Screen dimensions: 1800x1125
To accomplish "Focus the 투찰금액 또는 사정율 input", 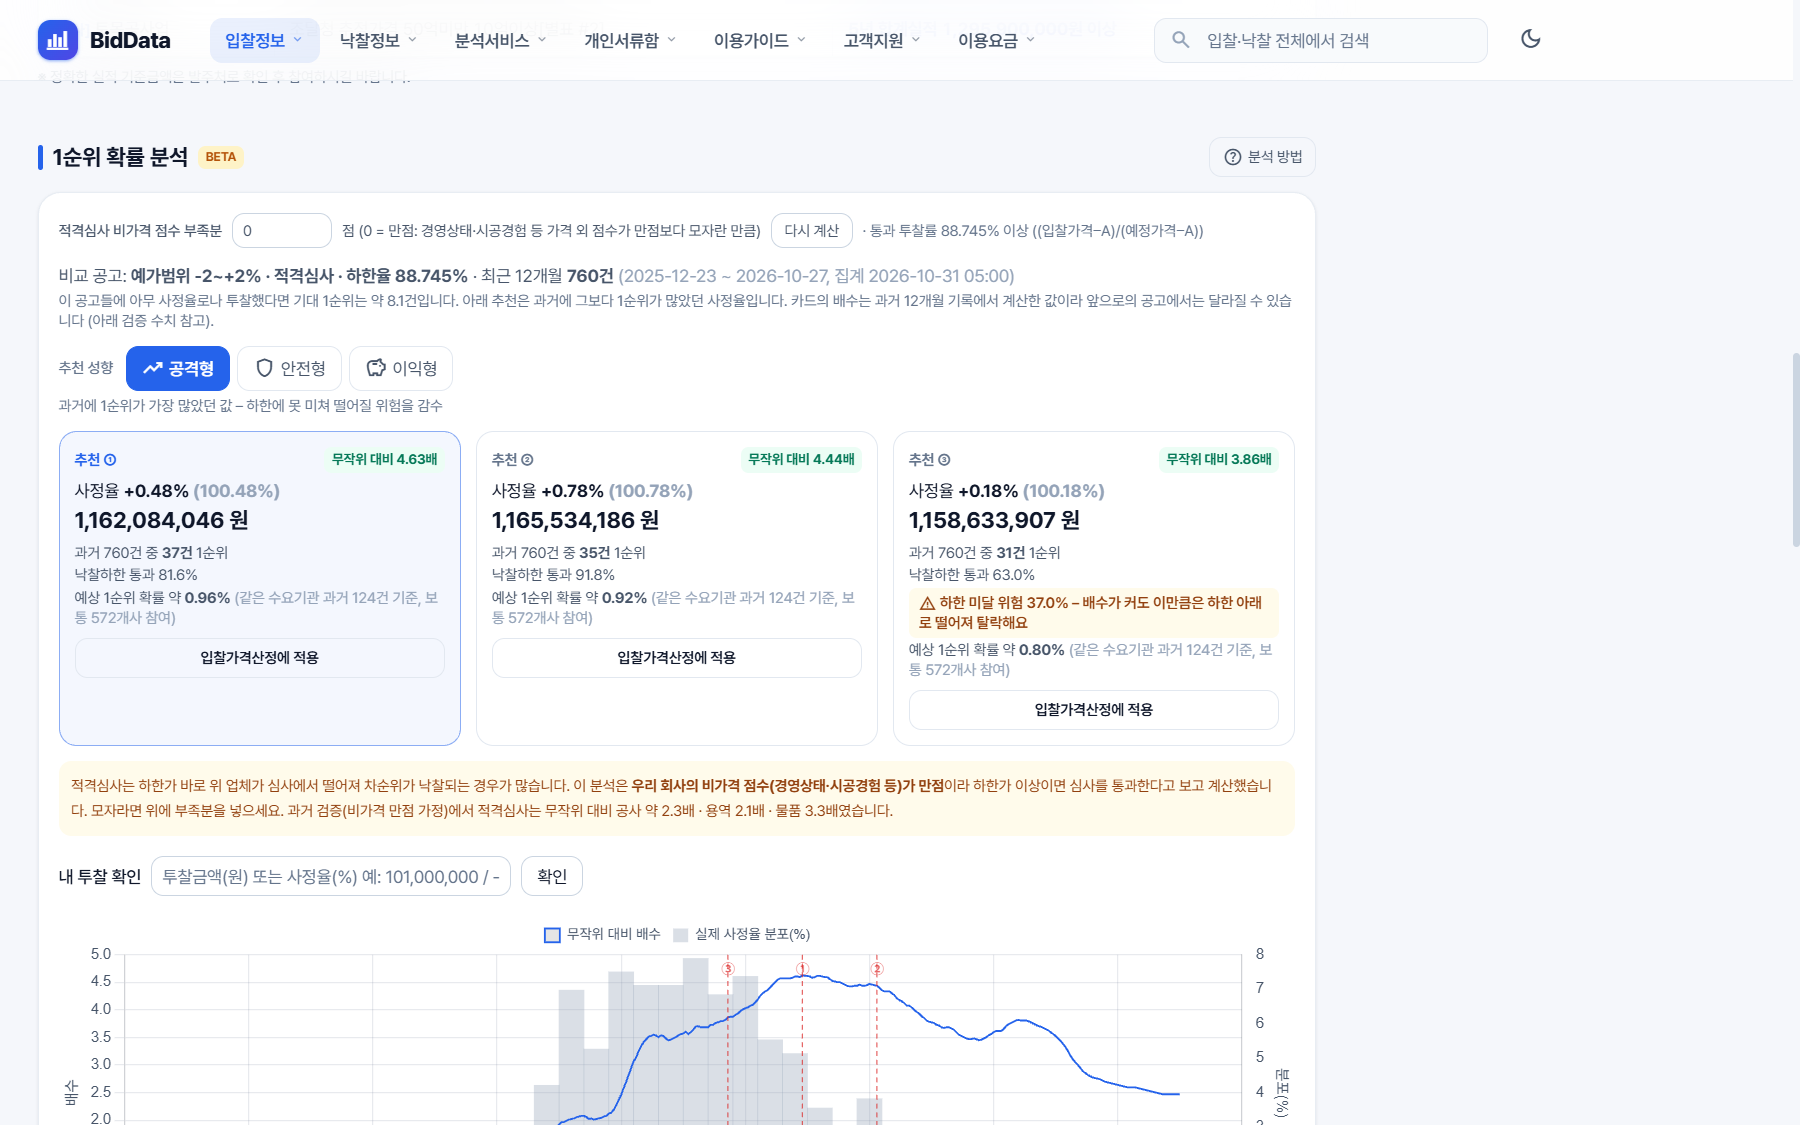I will coord(331,876).
